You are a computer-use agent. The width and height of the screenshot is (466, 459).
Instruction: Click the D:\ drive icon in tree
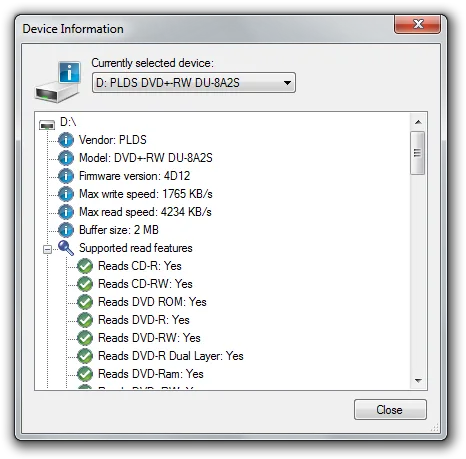(x=47, y=125)
